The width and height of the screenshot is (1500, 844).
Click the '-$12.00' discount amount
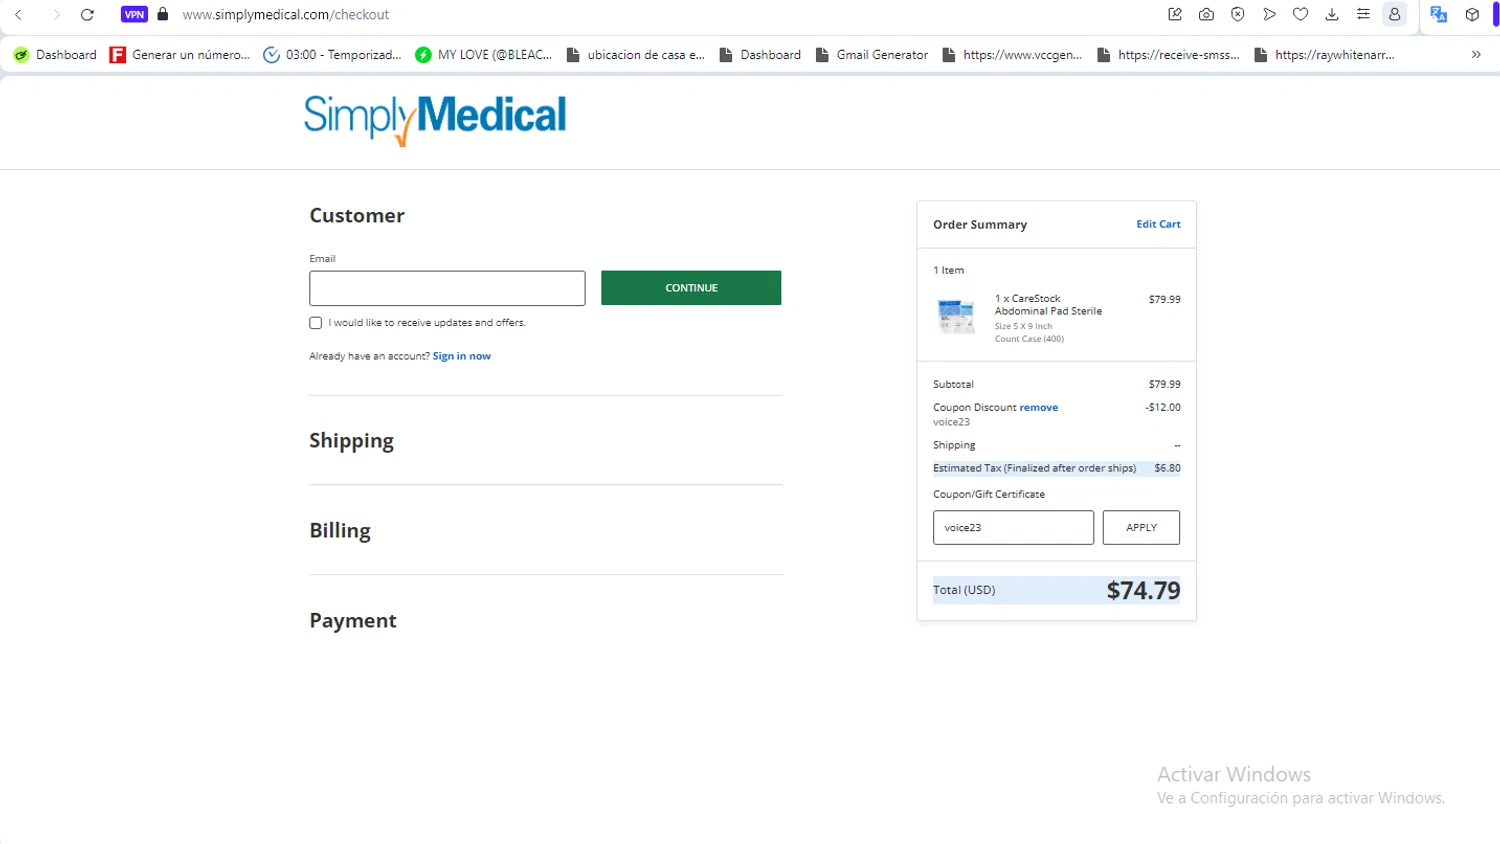[x=1163, y=407]
